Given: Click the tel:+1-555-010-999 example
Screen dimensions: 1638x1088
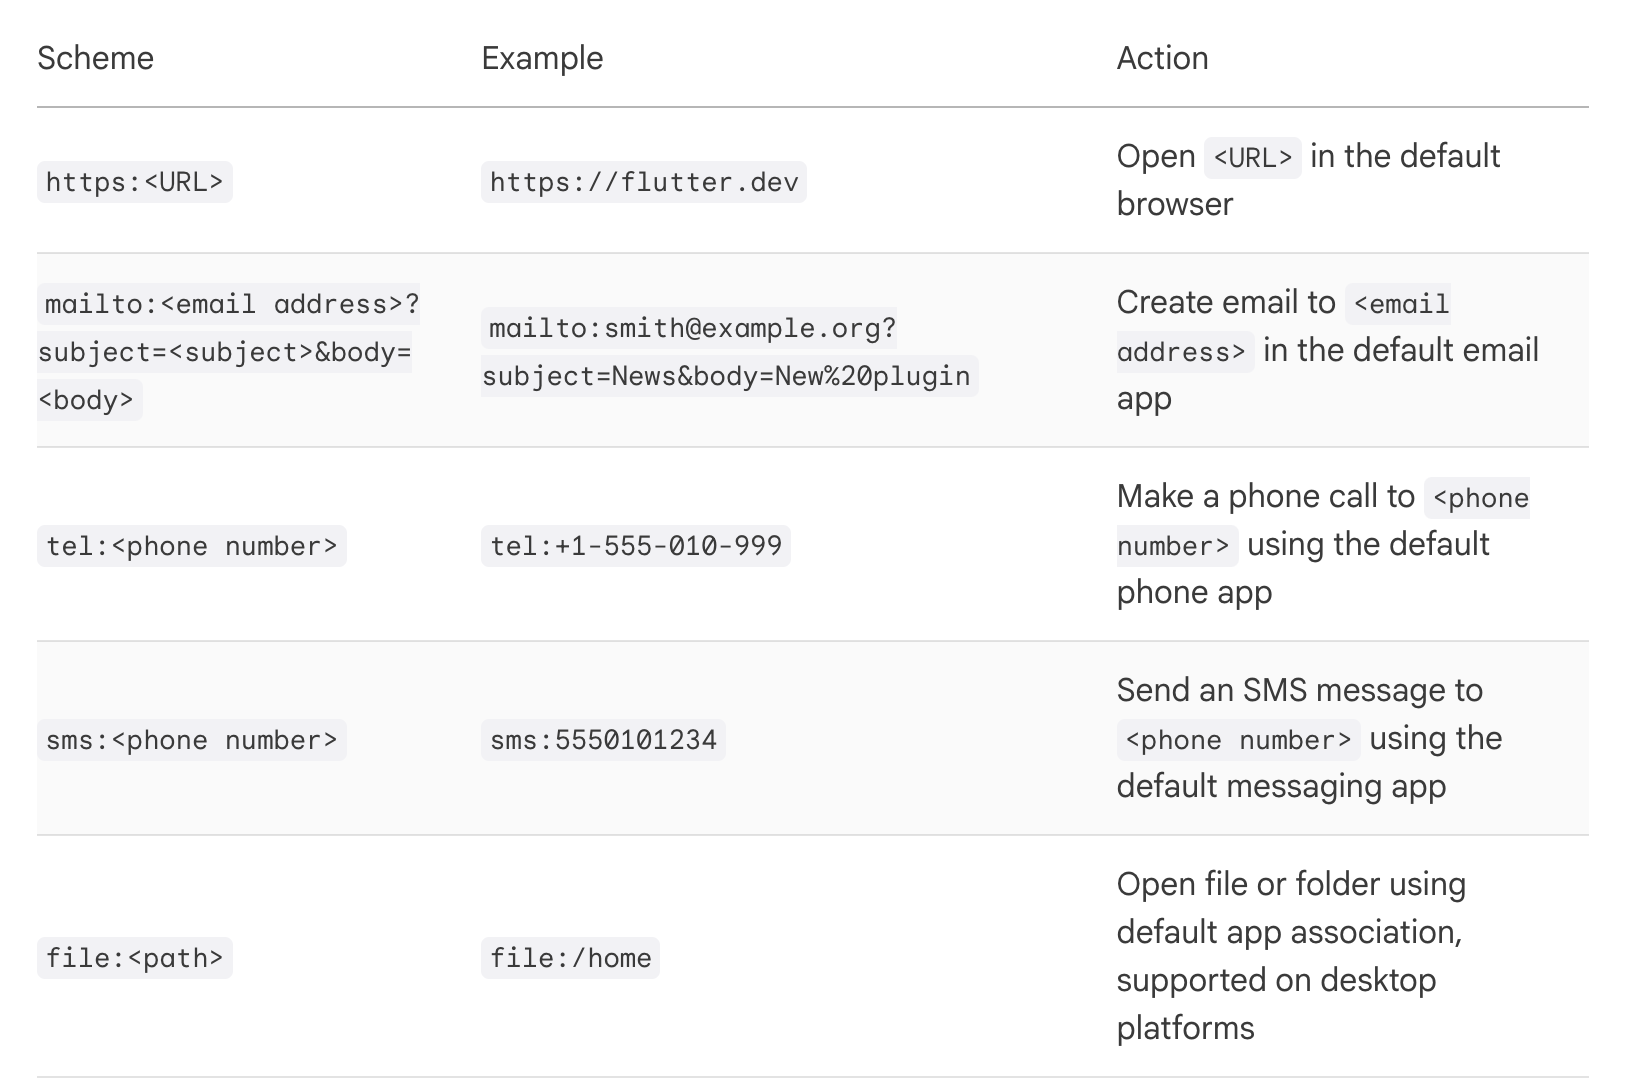Looking at the screenshot, I should pos(636,546).
